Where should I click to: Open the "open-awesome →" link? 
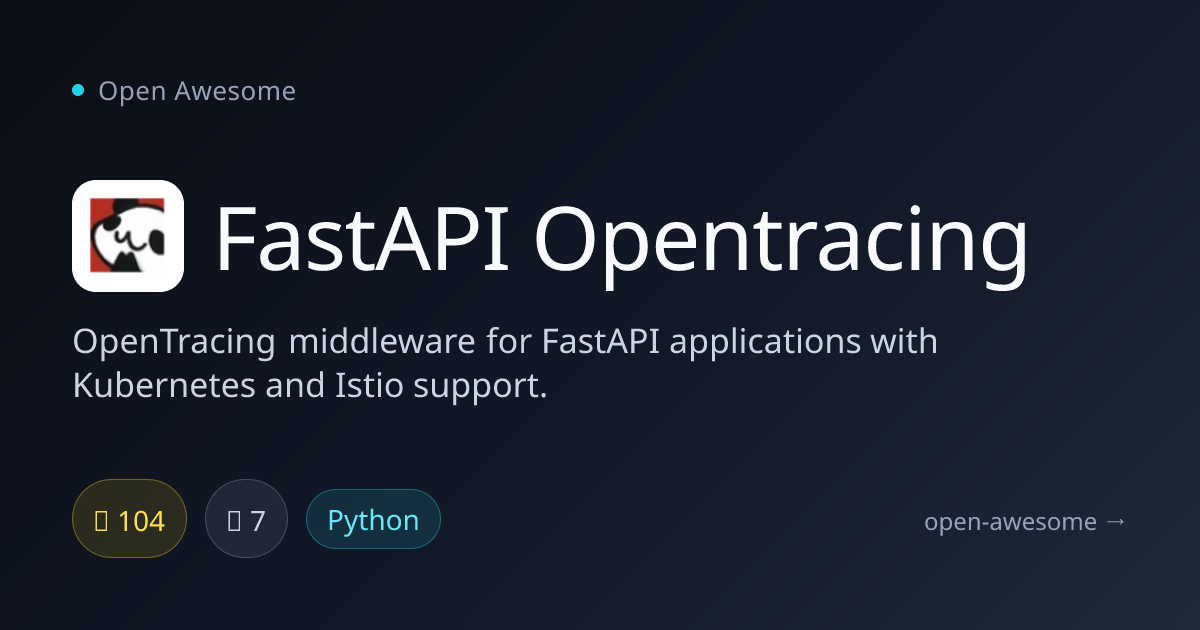click(x=1025, y=521)
